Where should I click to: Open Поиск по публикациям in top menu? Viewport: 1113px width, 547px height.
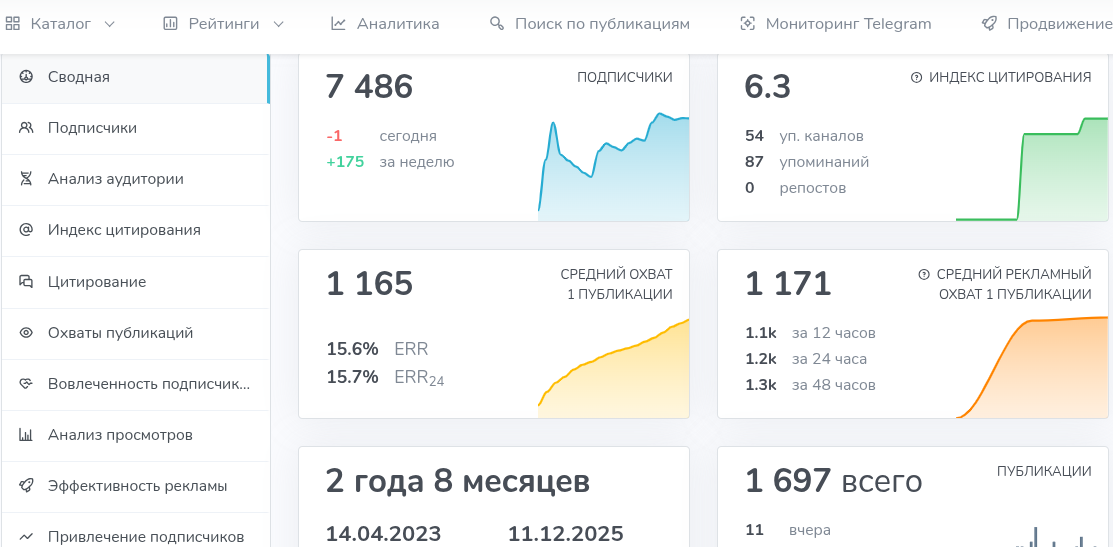pos(590,23)
